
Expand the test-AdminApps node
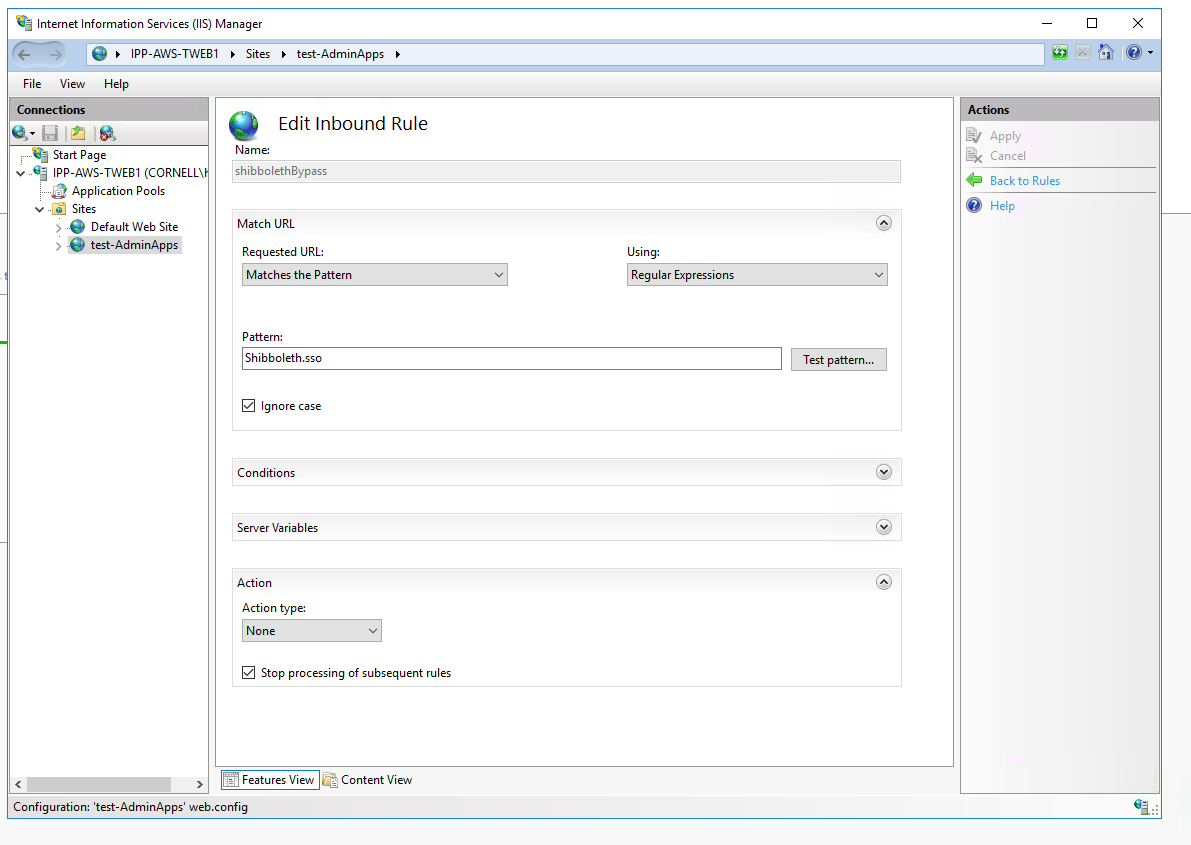click(x=58, y=245)
